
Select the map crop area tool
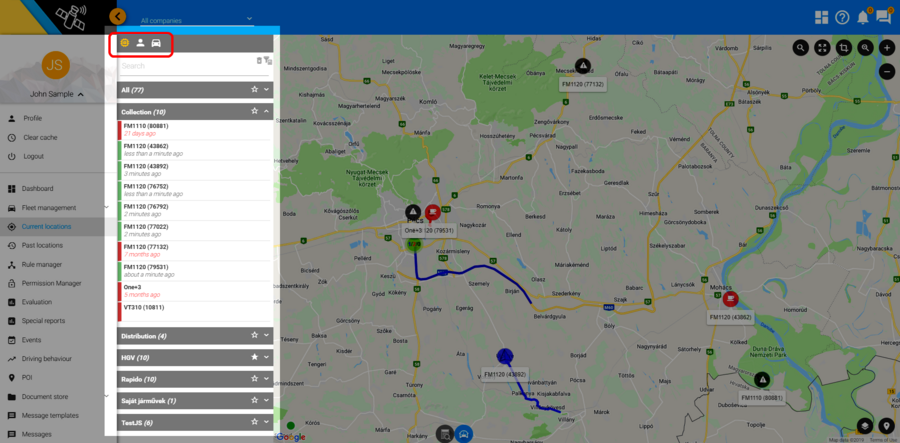(844, 47)
